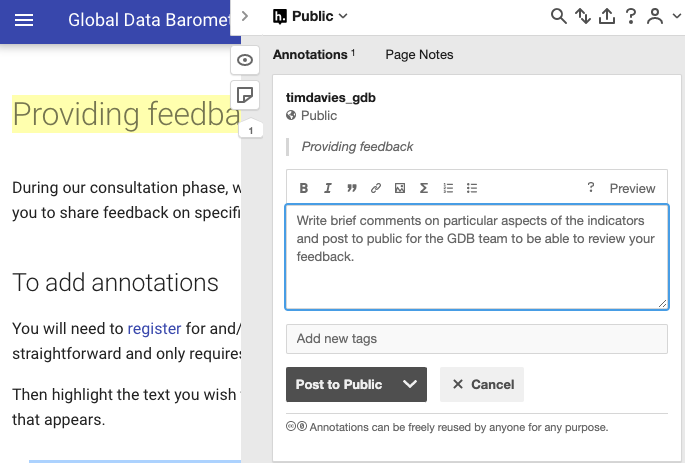
Task: Open the sort annotations icon
Action: click(583, 16)
